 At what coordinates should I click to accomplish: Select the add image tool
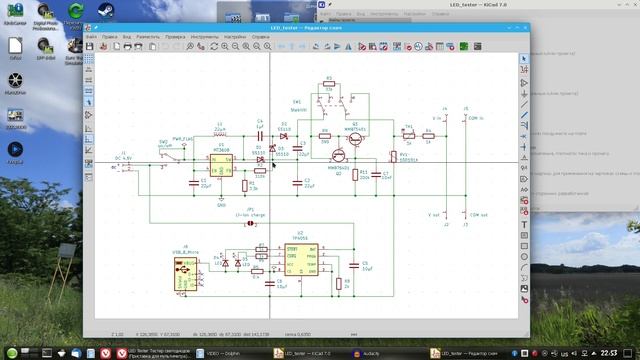524,289
